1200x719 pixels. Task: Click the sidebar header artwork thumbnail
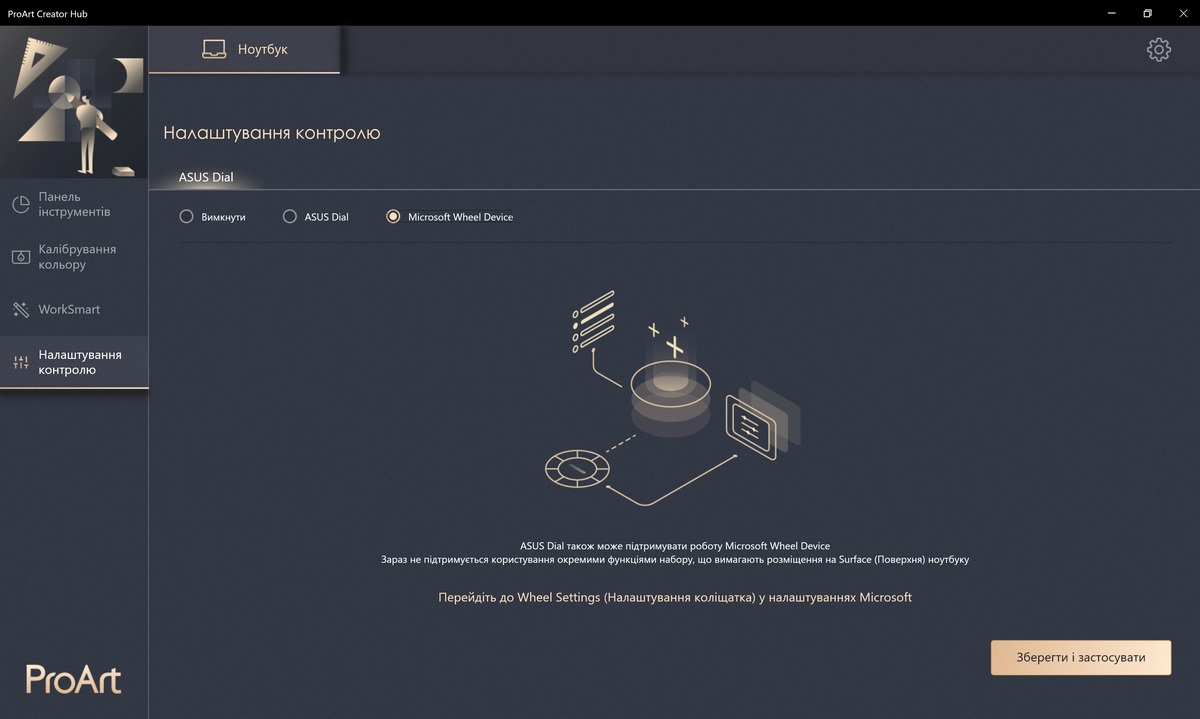(74, 103)
